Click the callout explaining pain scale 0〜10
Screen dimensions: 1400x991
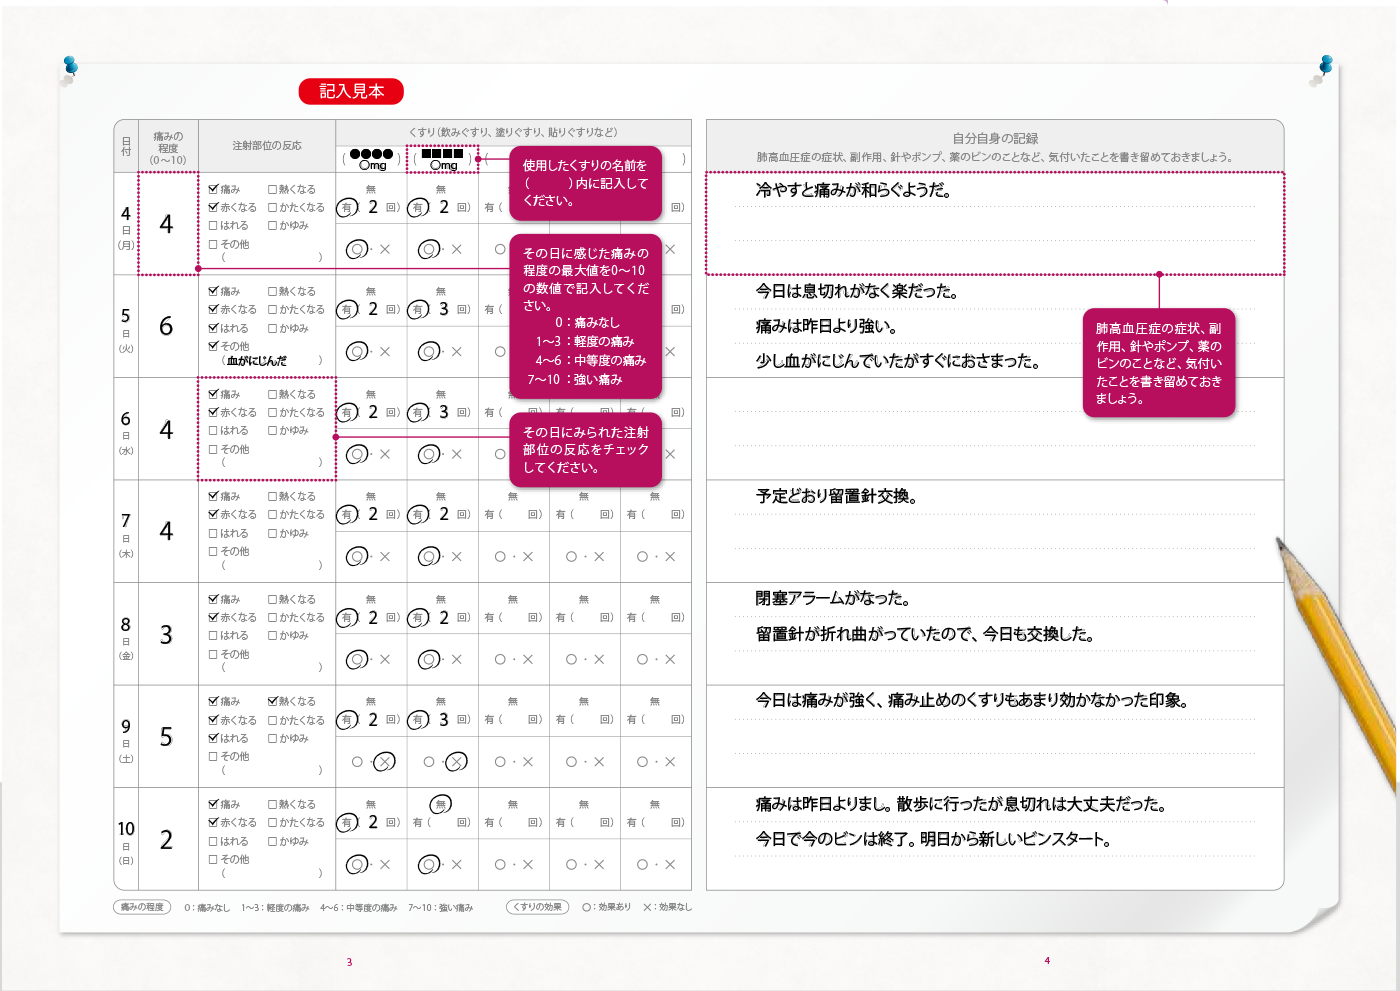click(x=586, y=316)
